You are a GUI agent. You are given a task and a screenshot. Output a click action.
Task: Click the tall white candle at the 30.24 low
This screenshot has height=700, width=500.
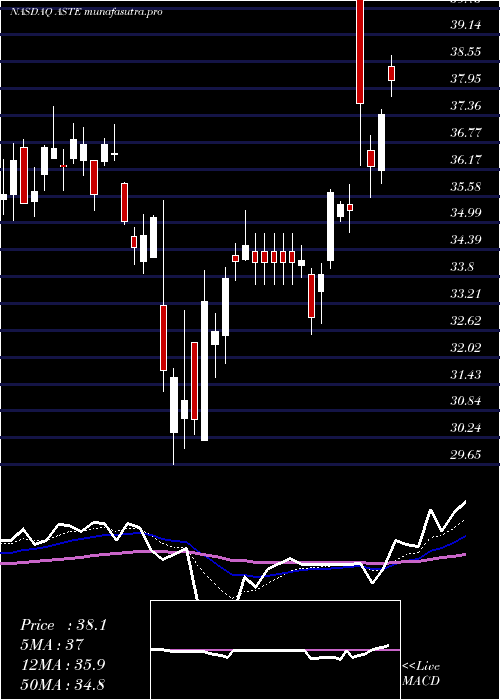pos(204,371)
